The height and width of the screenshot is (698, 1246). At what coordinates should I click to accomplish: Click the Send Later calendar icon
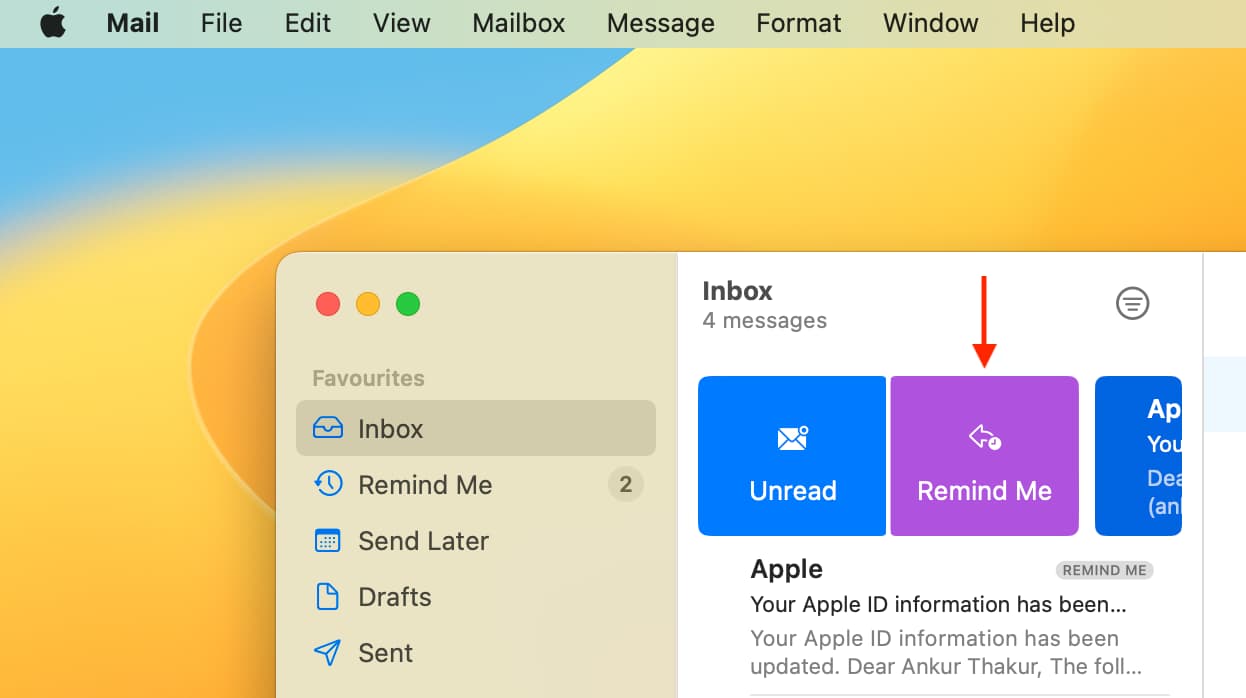(x=327, y=541)
